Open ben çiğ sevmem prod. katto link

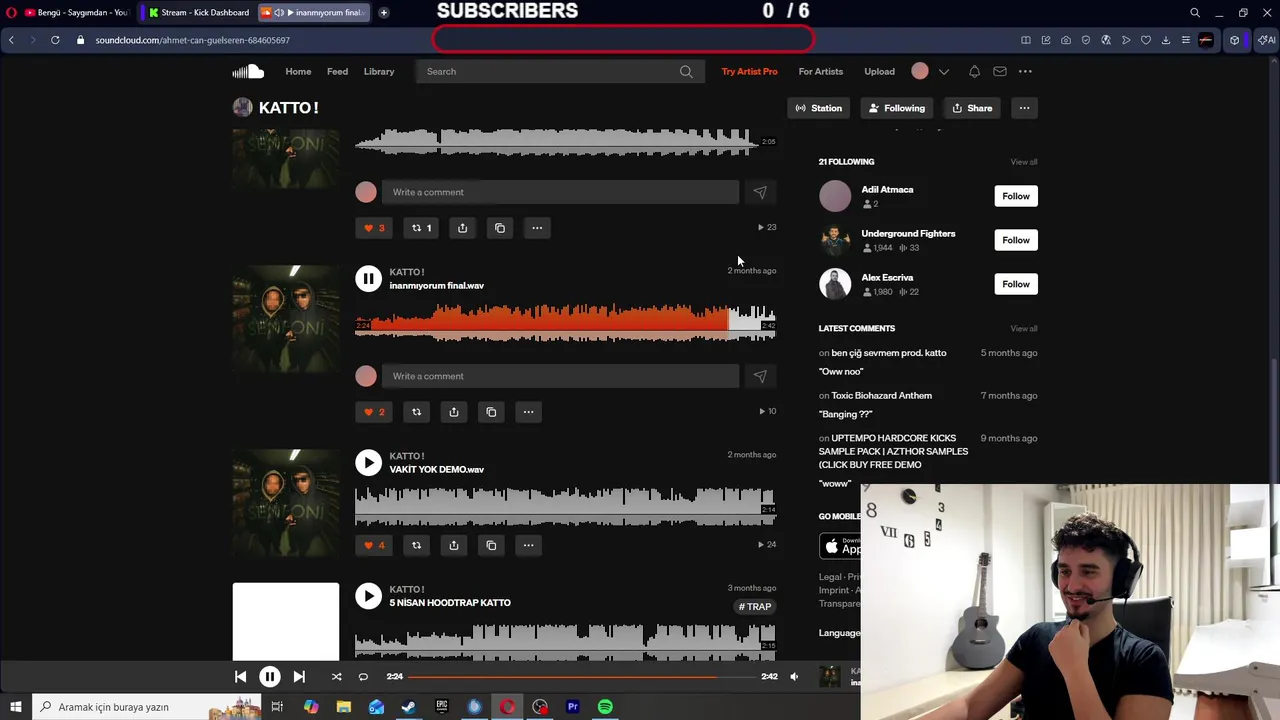coord(888,353)
